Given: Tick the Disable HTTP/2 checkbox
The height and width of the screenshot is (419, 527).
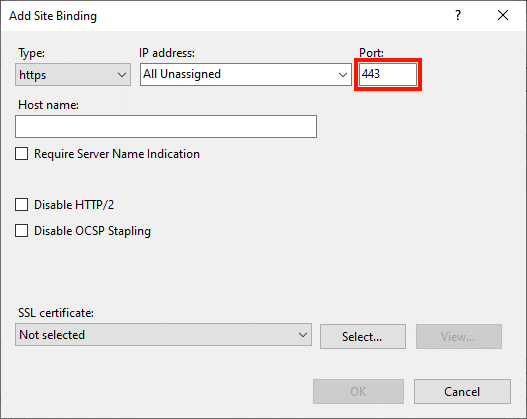Looking at the screenshot, I should pyautogui.click(x=22, y=205).
